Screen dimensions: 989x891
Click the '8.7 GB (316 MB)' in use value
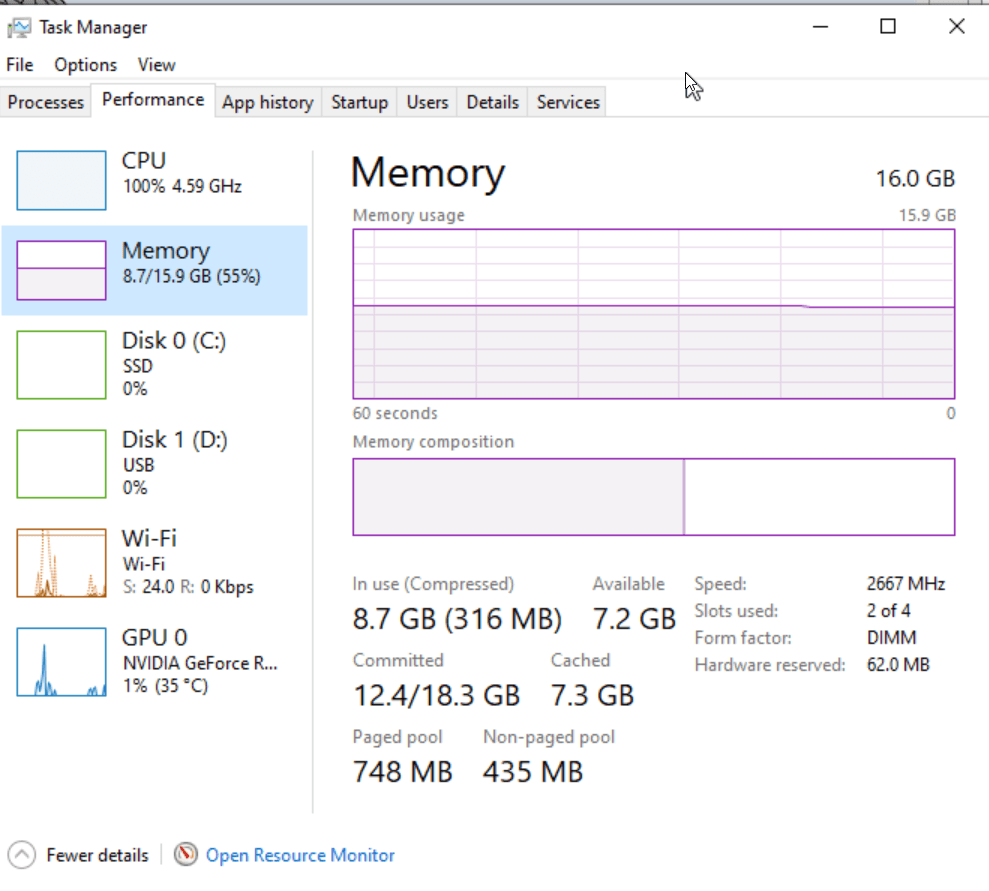tap(457, 619)
